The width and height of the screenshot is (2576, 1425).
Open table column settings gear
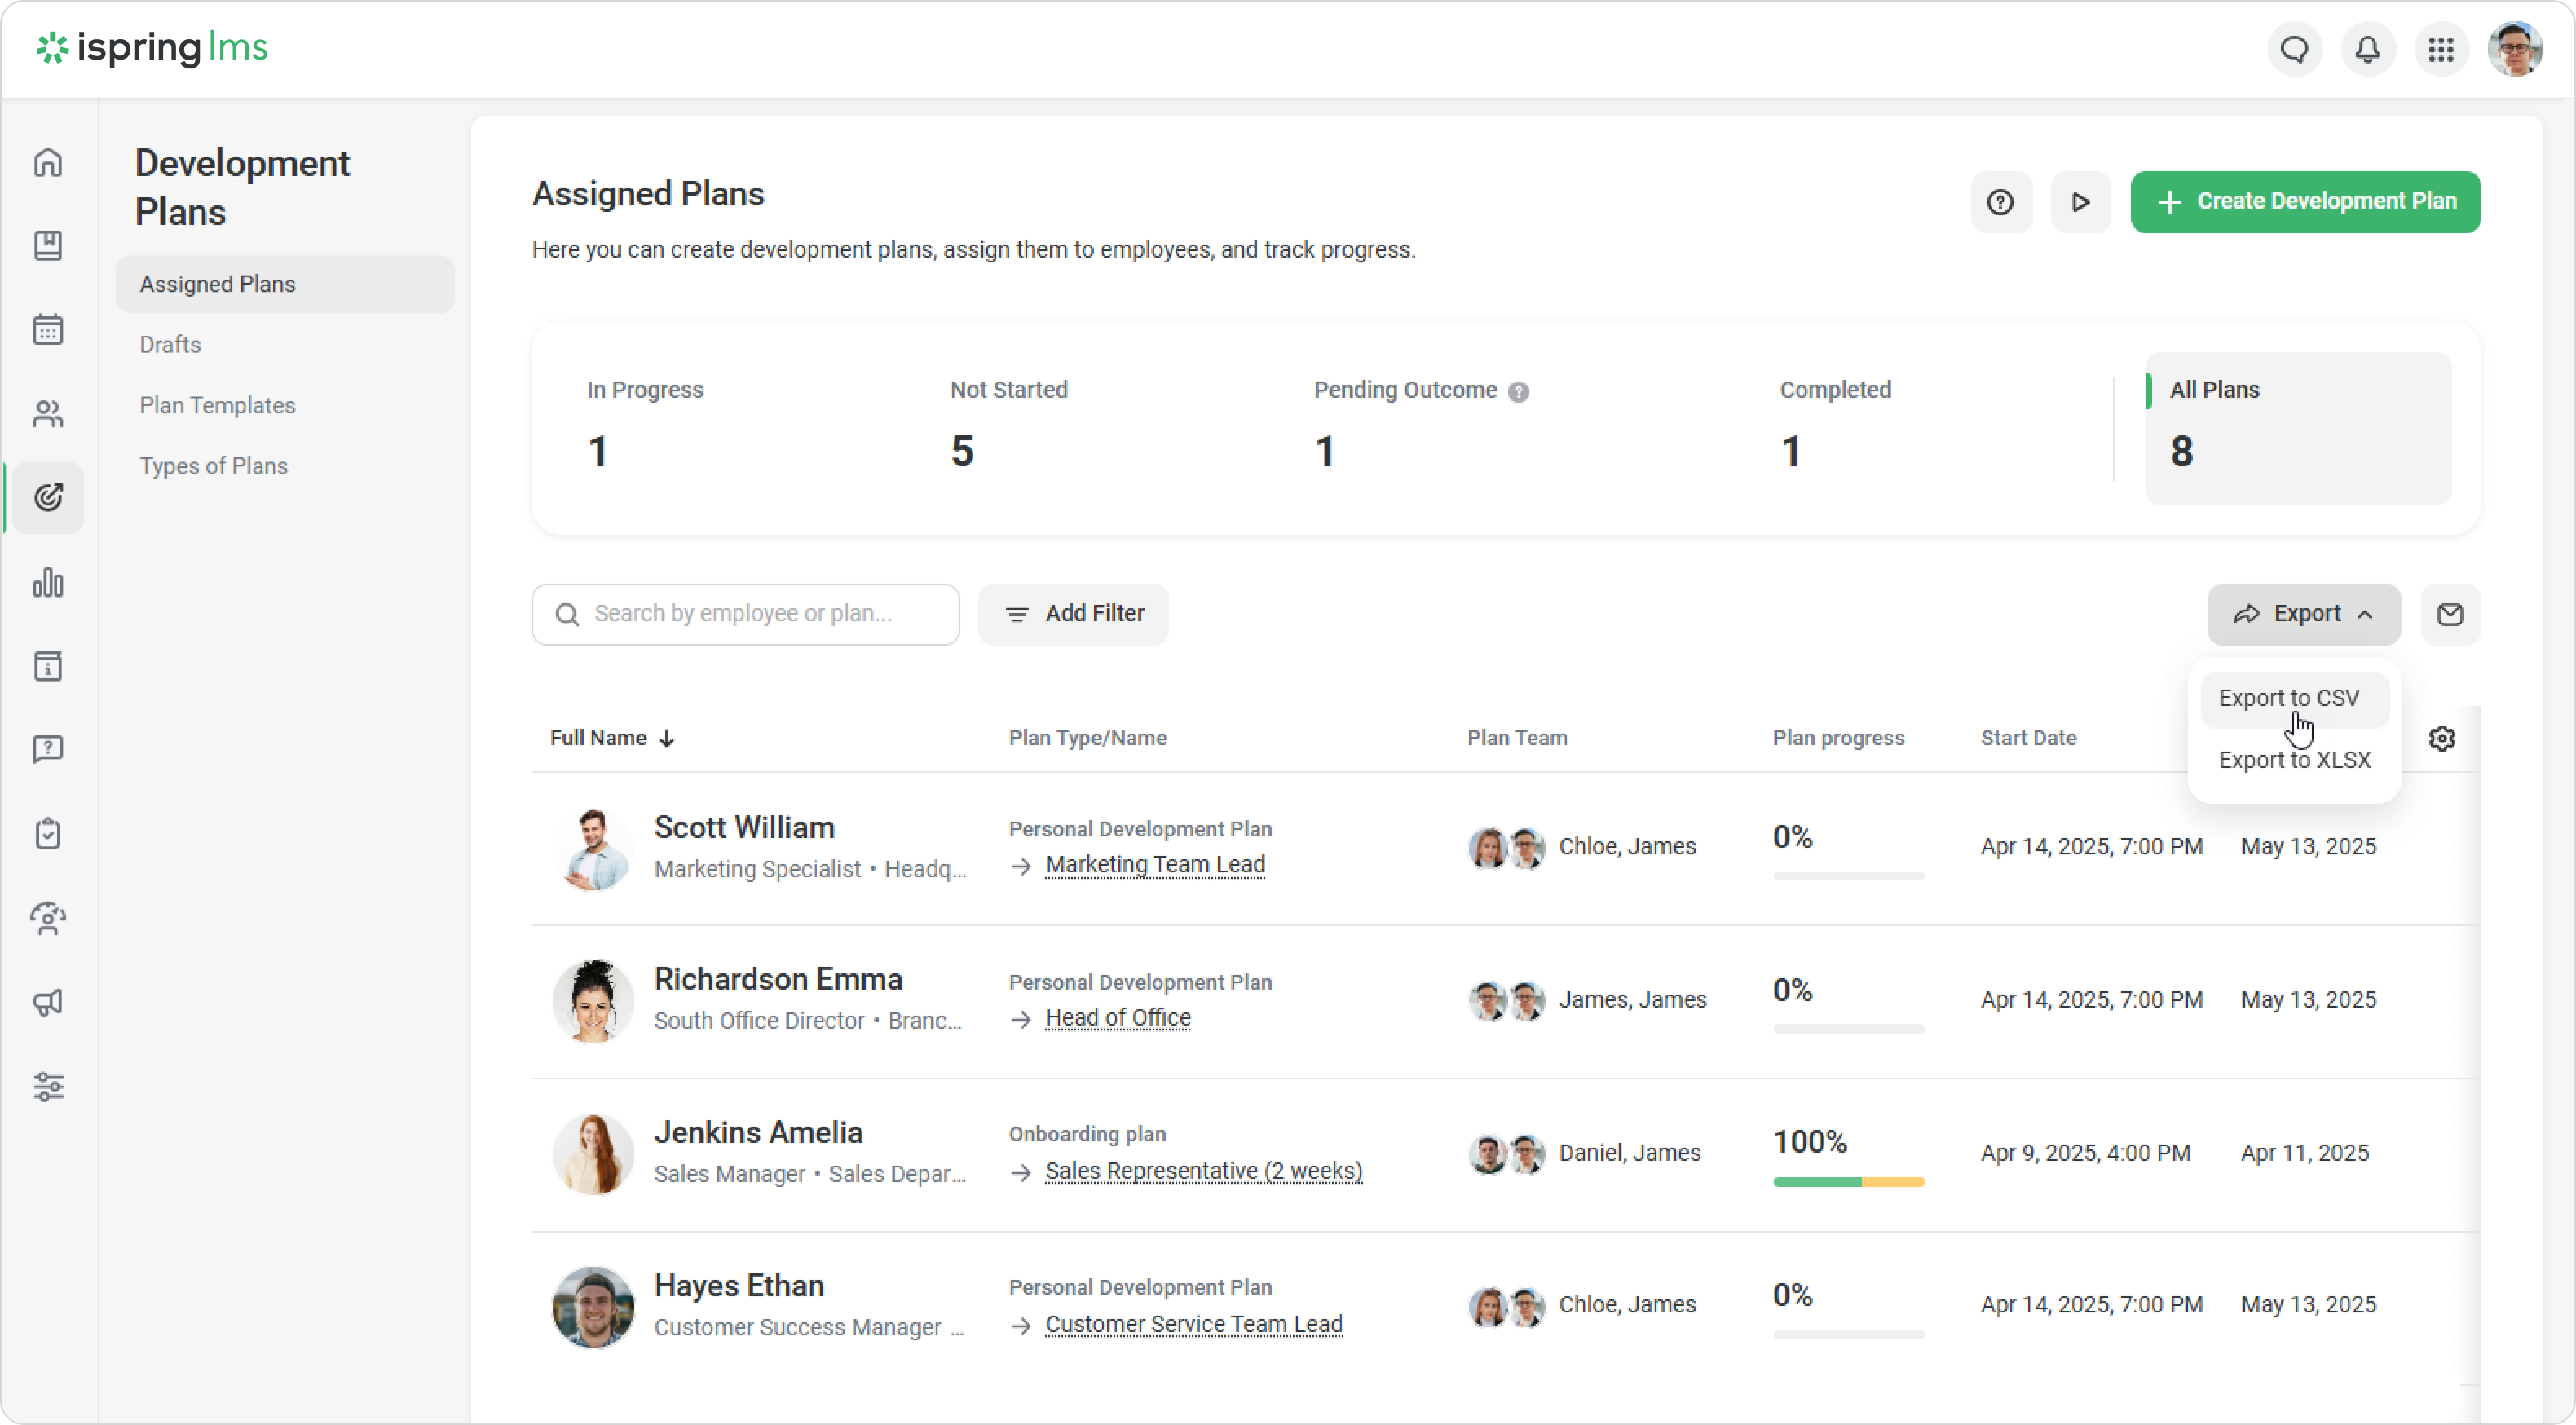(x=2442, y=738)
